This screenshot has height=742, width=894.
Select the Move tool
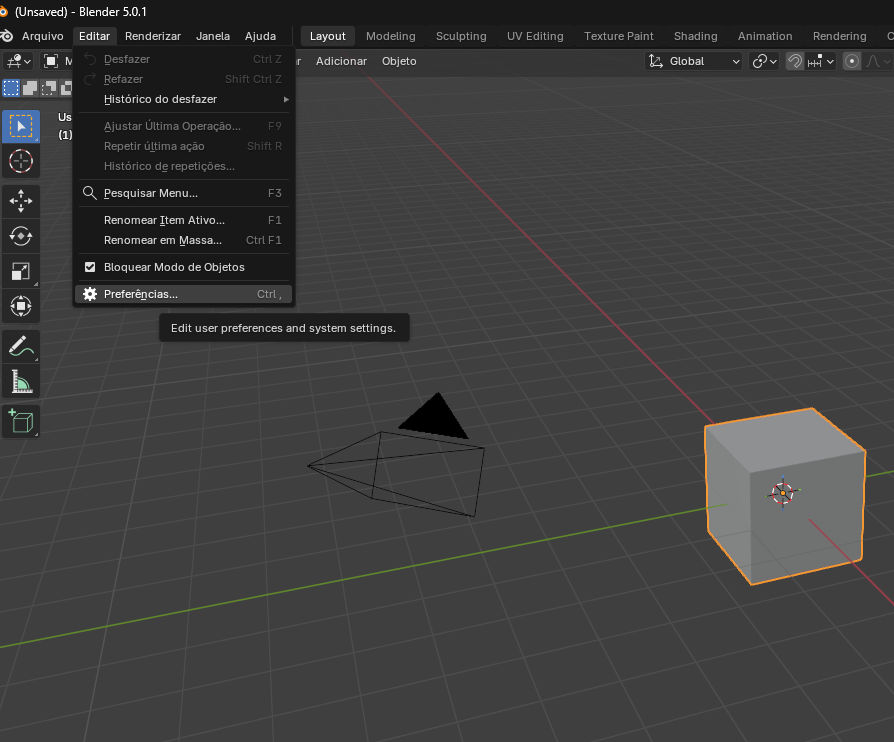click(x=21, y=201)
